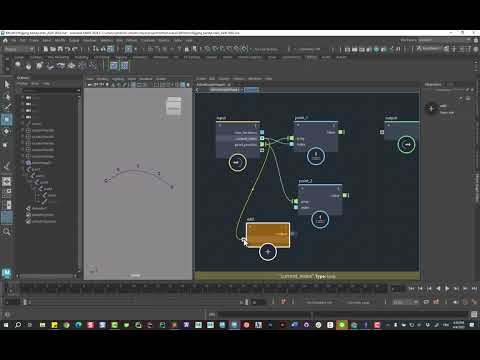This screenshot has width=480, height=360.
Task: Pick the Paint selection tool
Action: coord(7,107)
